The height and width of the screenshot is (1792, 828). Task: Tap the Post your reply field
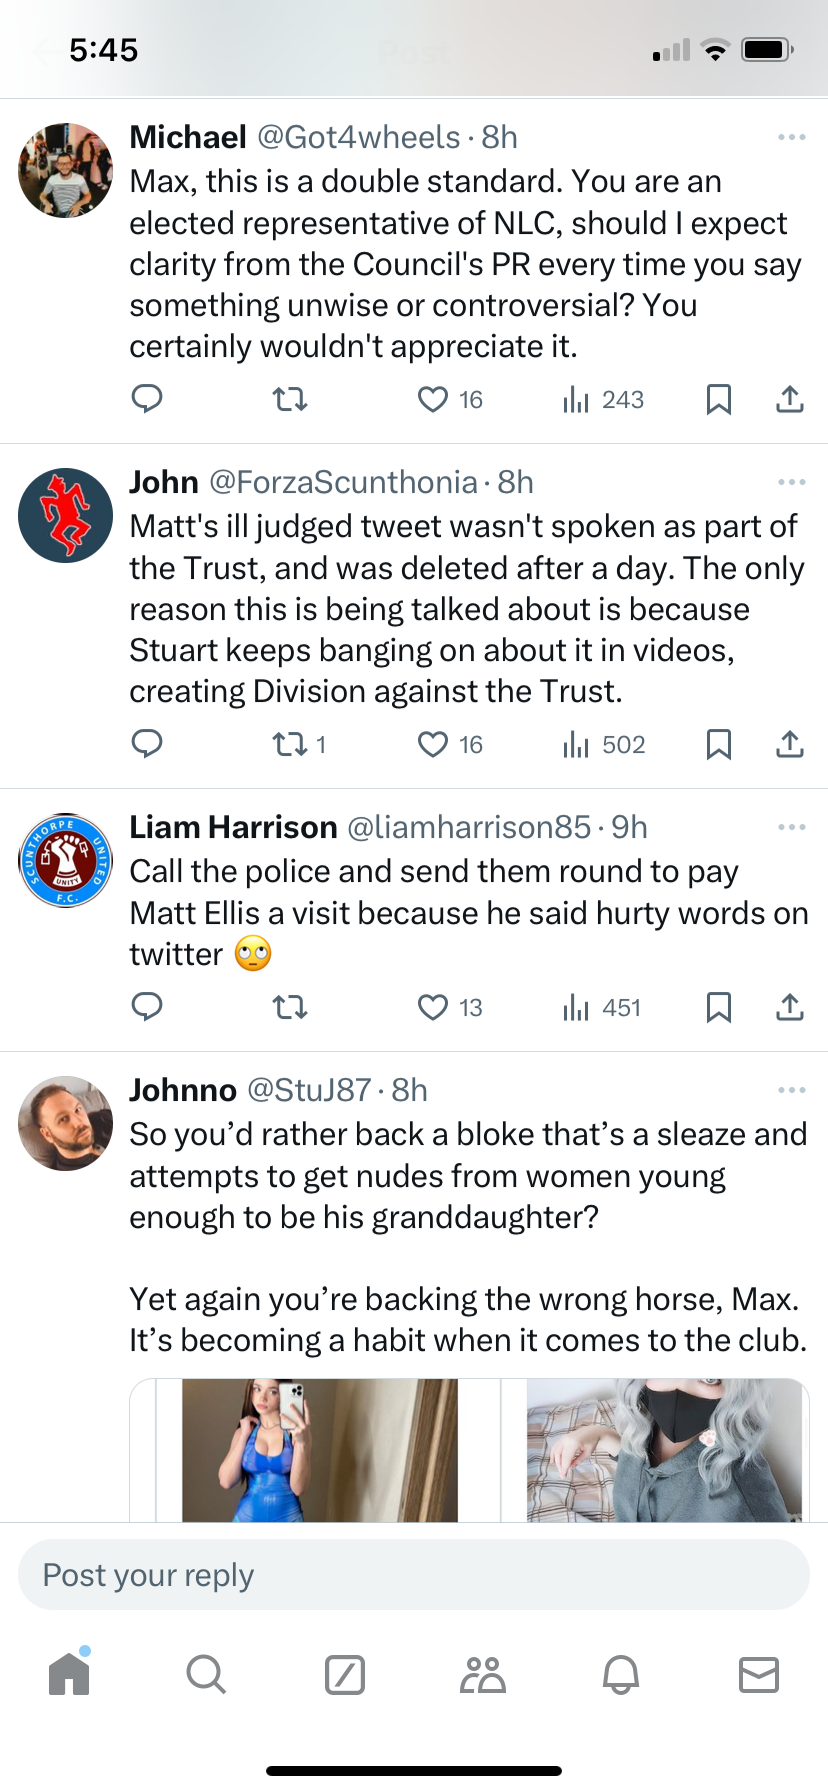414,1575
